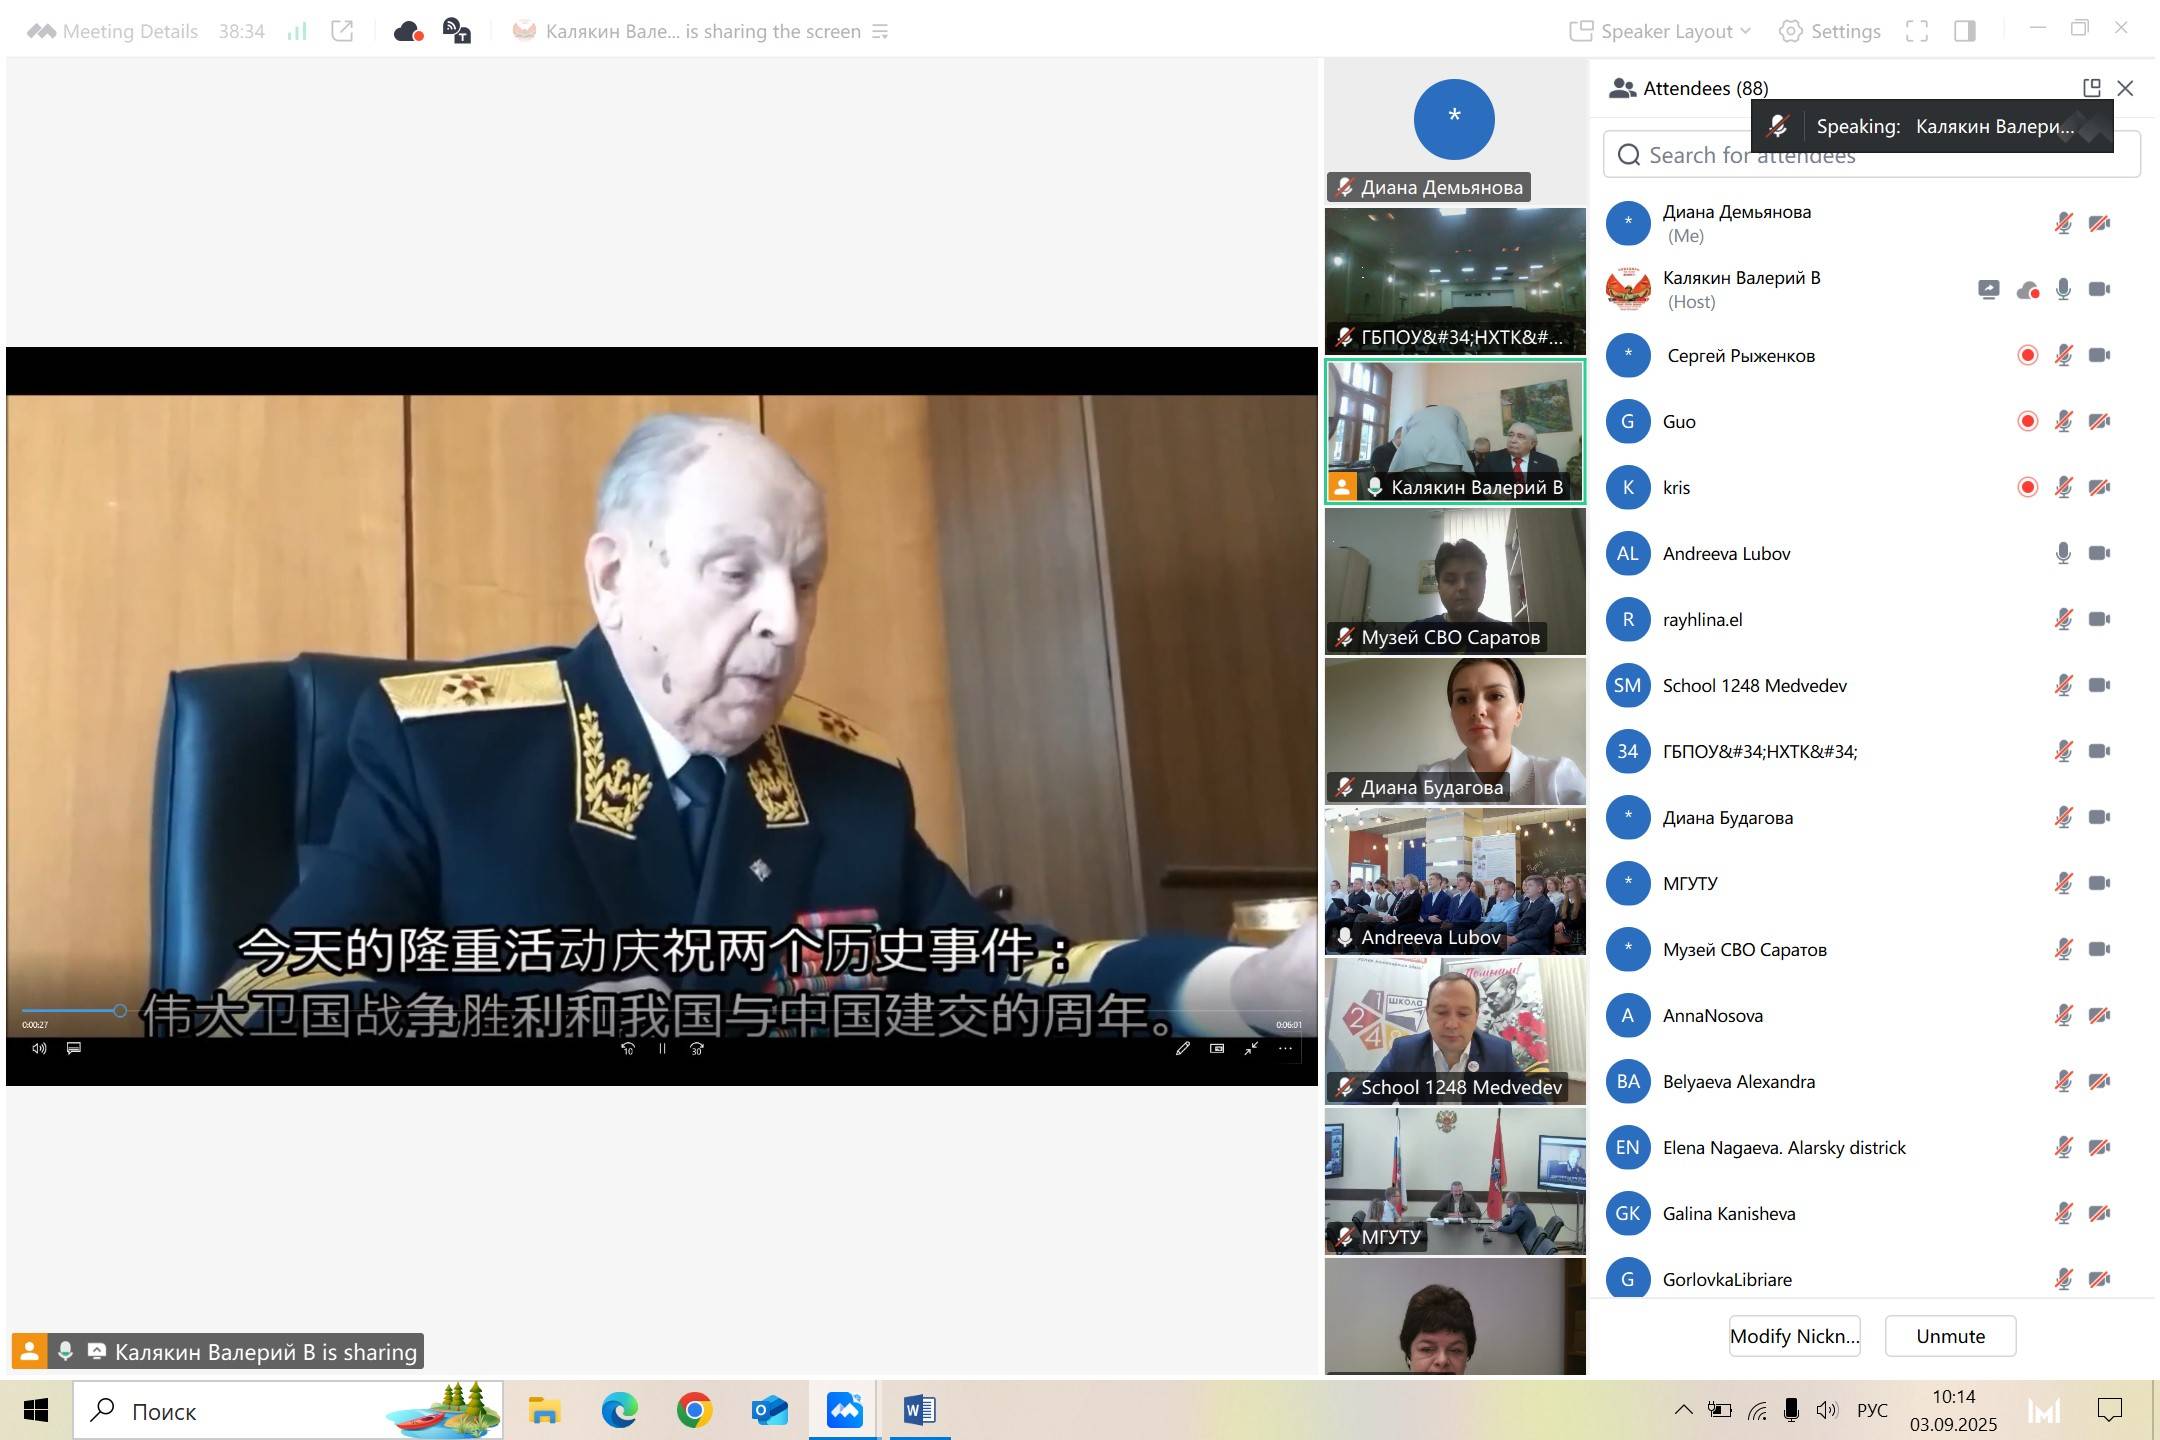
Task: Show hidden system tray icons chevron
Action: pyautogui.click(x=1684, y=1410)
